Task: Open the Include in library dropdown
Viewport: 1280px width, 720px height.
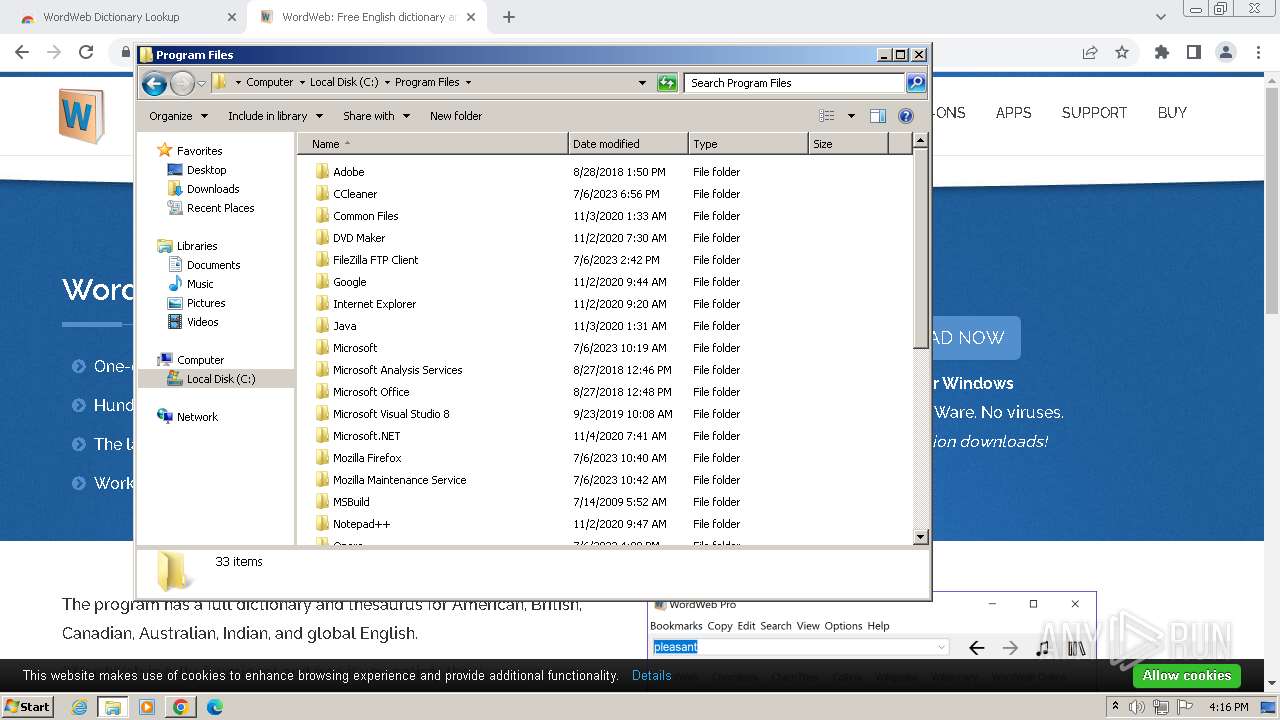Action: tap(274, 116)
